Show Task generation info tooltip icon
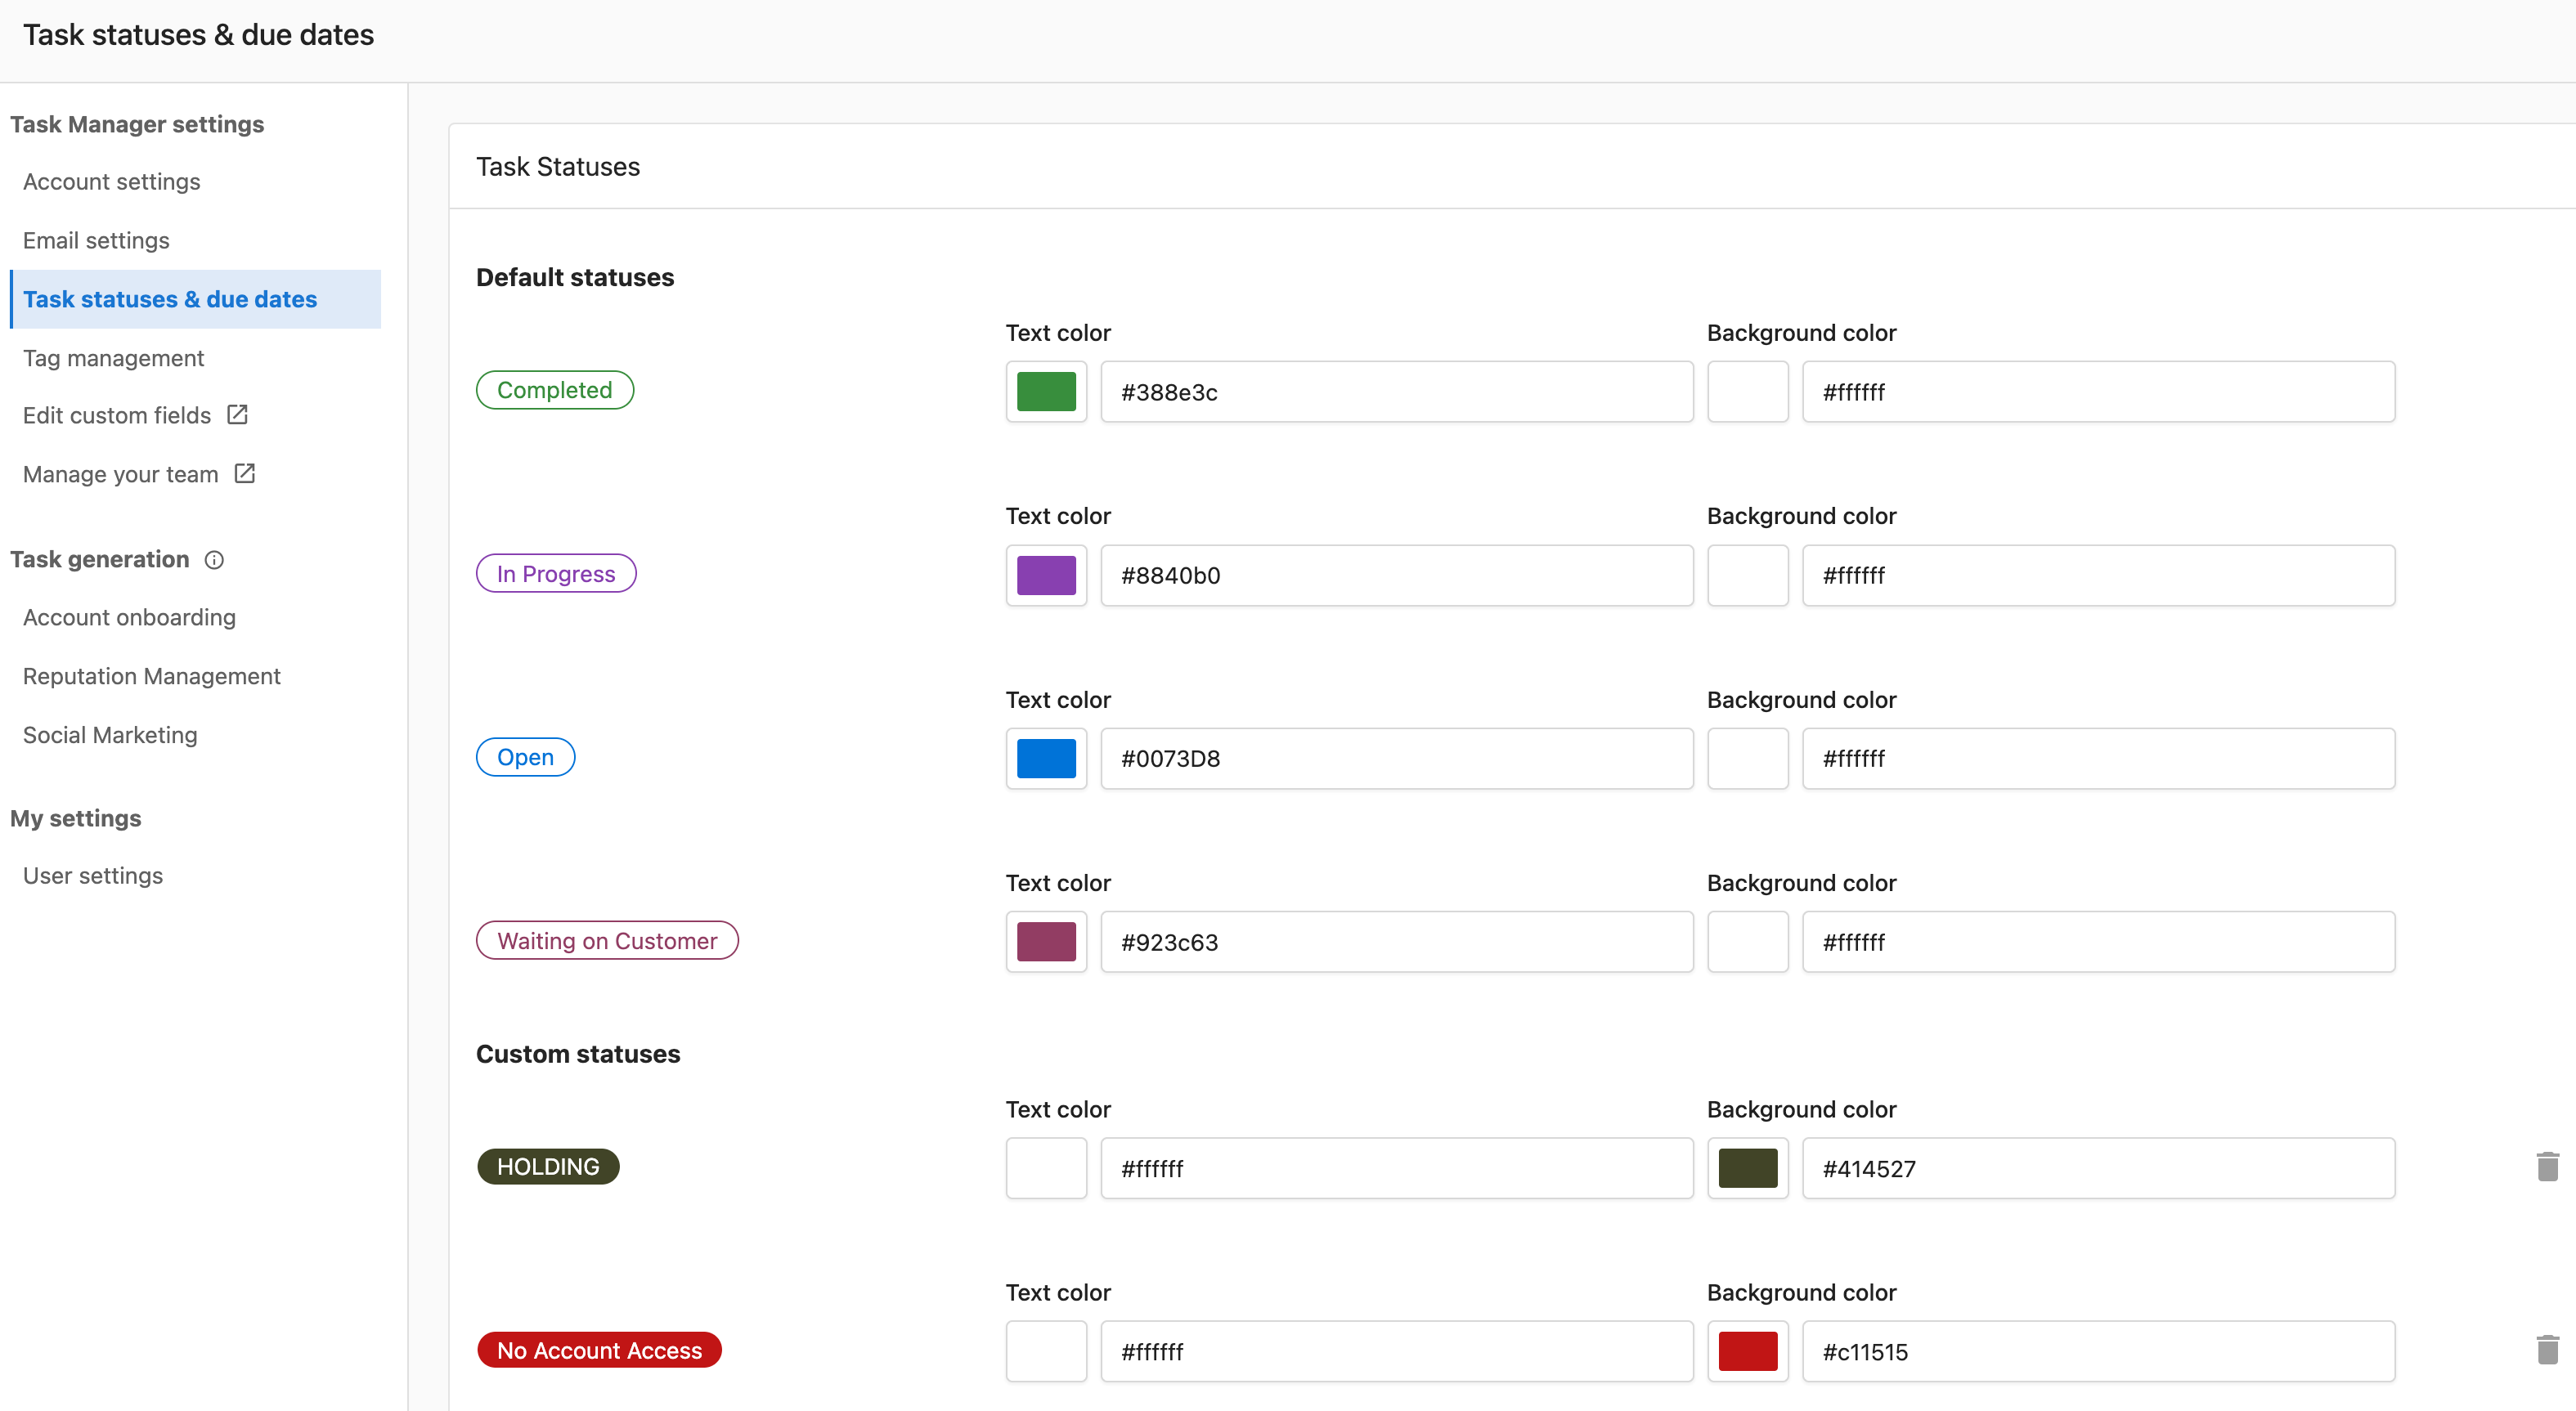 pyautogui.click(x=214, y=560)
